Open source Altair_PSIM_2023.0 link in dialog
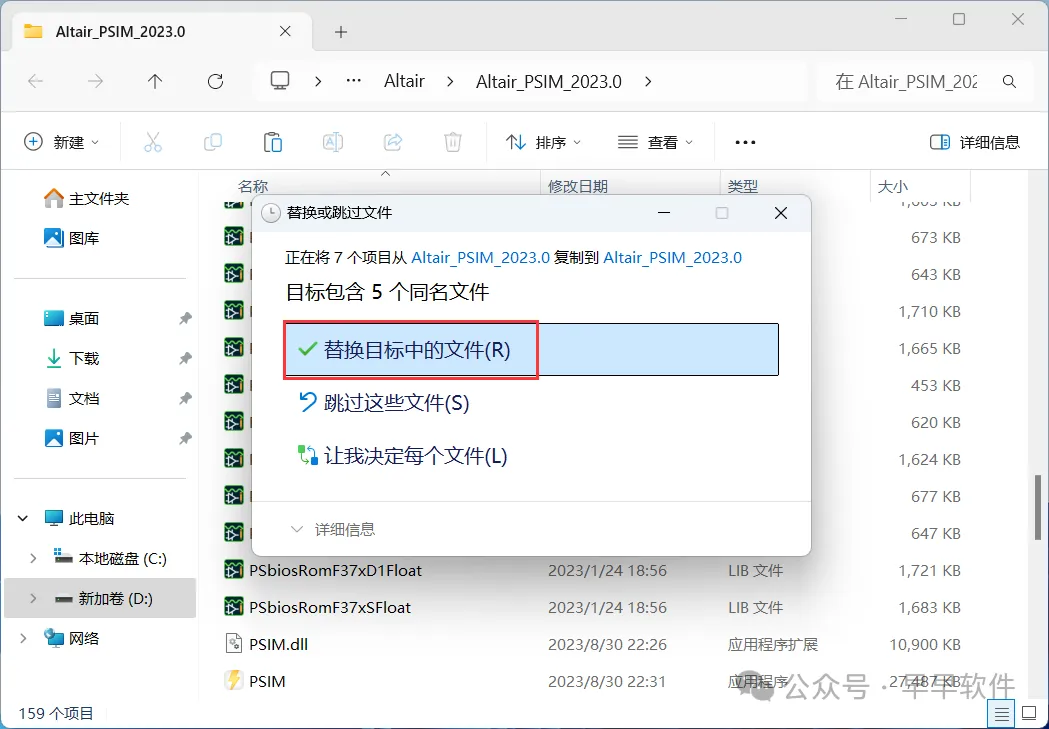 [x=480, y=257]
